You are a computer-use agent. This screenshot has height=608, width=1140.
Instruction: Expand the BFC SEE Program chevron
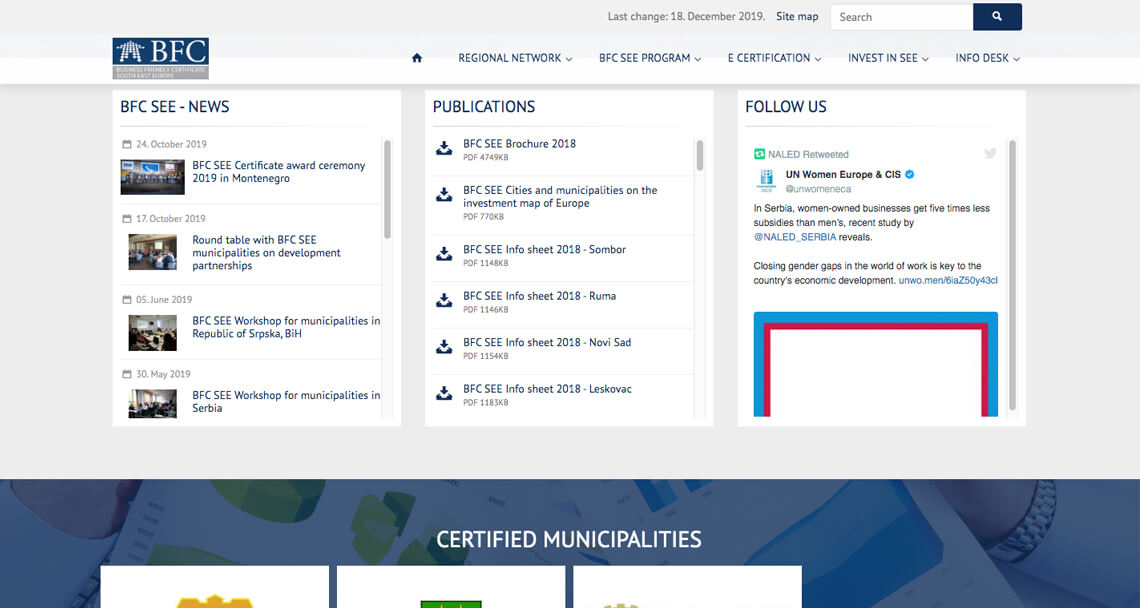click(698, 59)
